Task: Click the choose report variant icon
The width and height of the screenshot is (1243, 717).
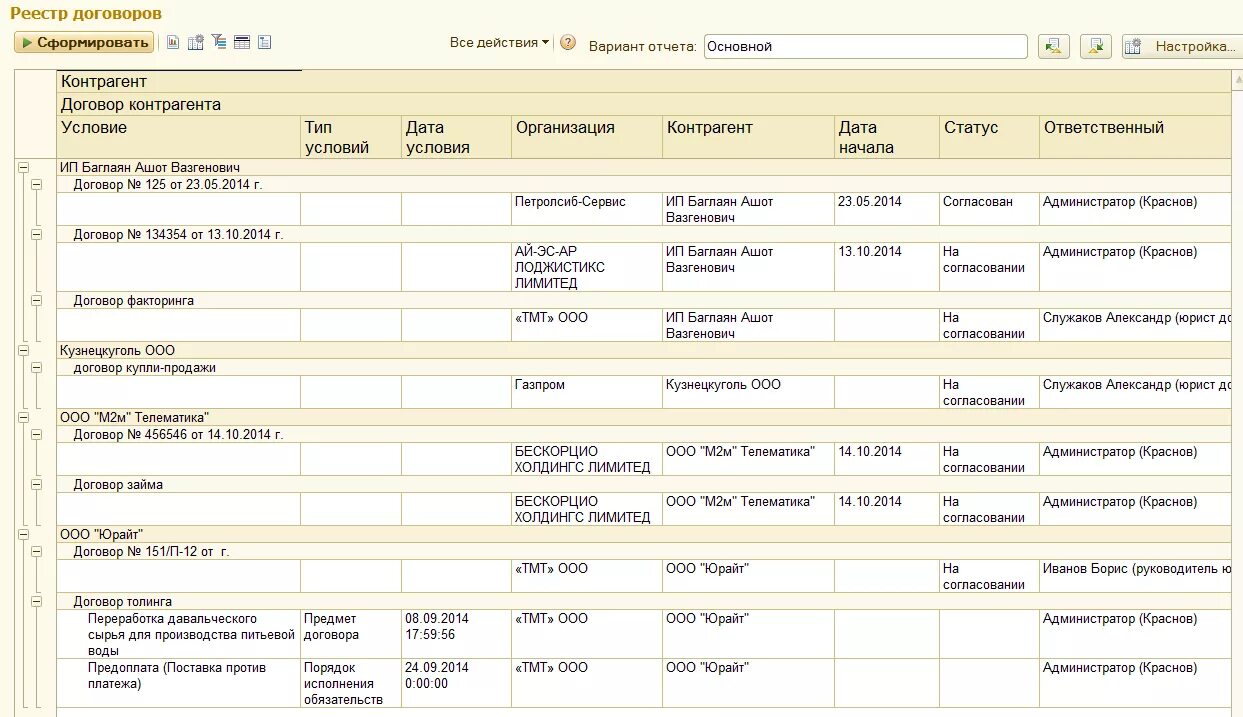Action: tap(1053, 46)
